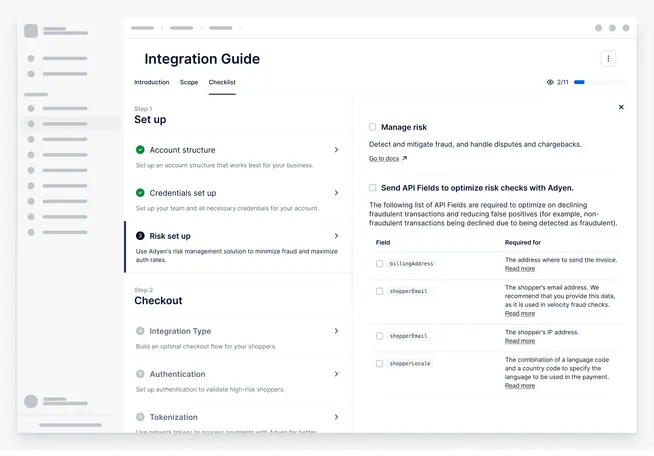This screenshot has width=654, height=456.
Task: Expand the Authentication chevron
Action: 336,374
